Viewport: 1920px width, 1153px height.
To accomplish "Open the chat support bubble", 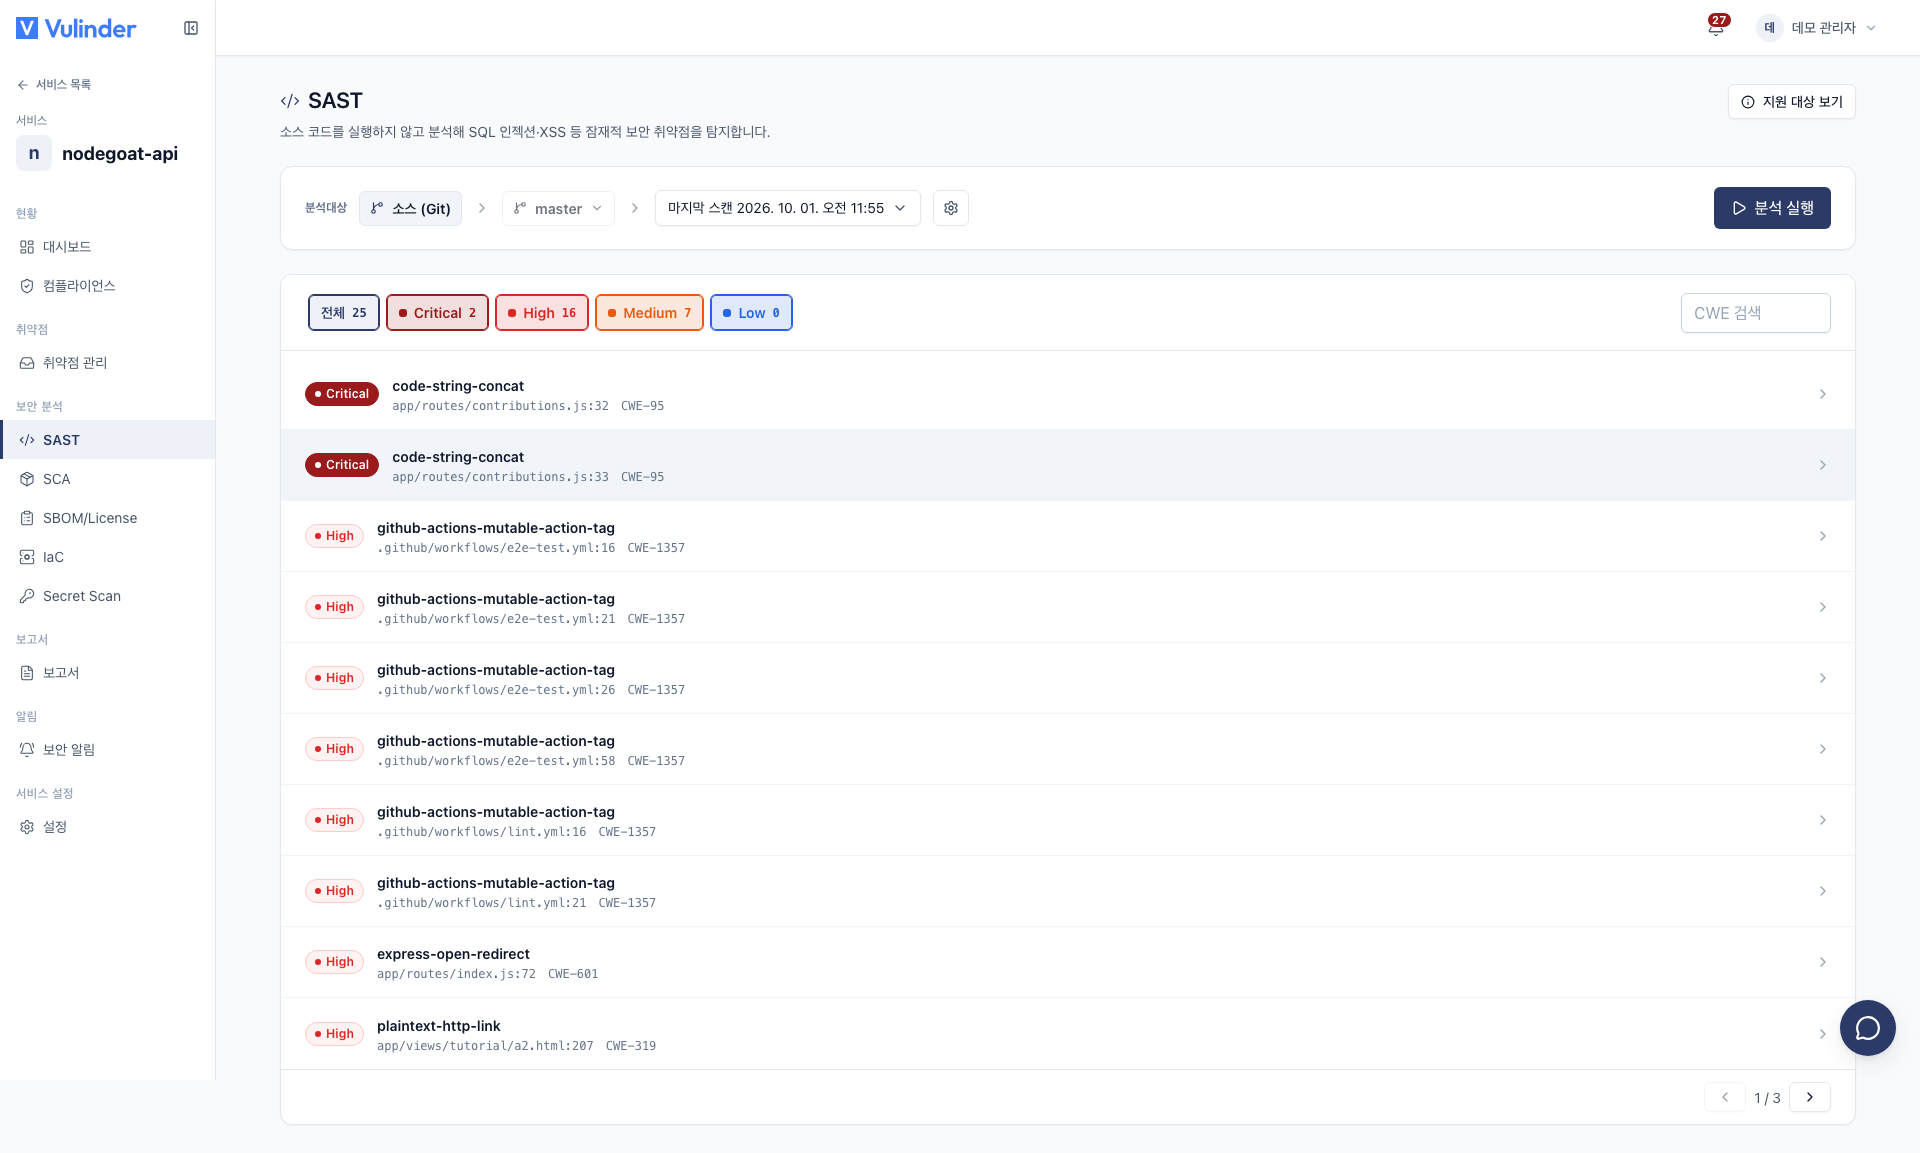I will (1867, 1028).
